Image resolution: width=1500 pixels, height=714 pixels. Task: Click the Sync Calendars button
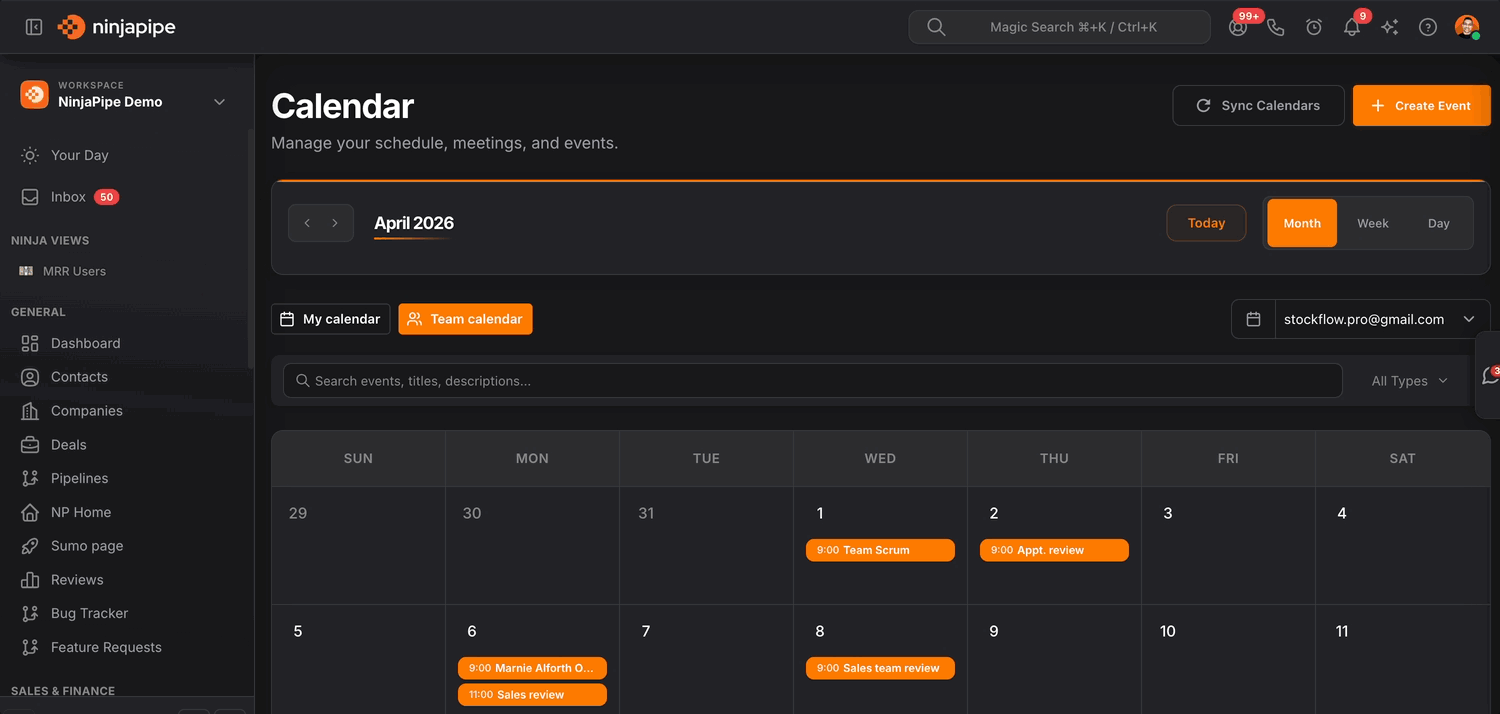coord(1258,105)
